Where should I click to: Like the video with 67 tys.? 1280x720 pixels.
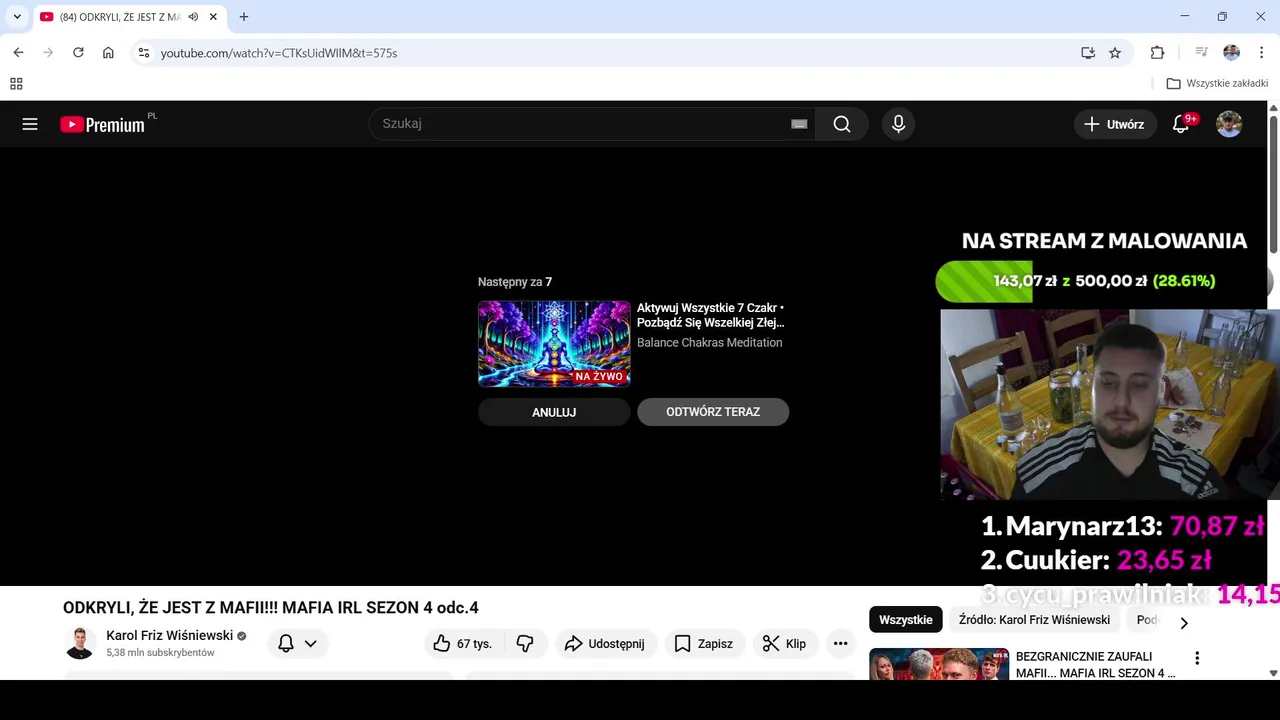(464, 644)
